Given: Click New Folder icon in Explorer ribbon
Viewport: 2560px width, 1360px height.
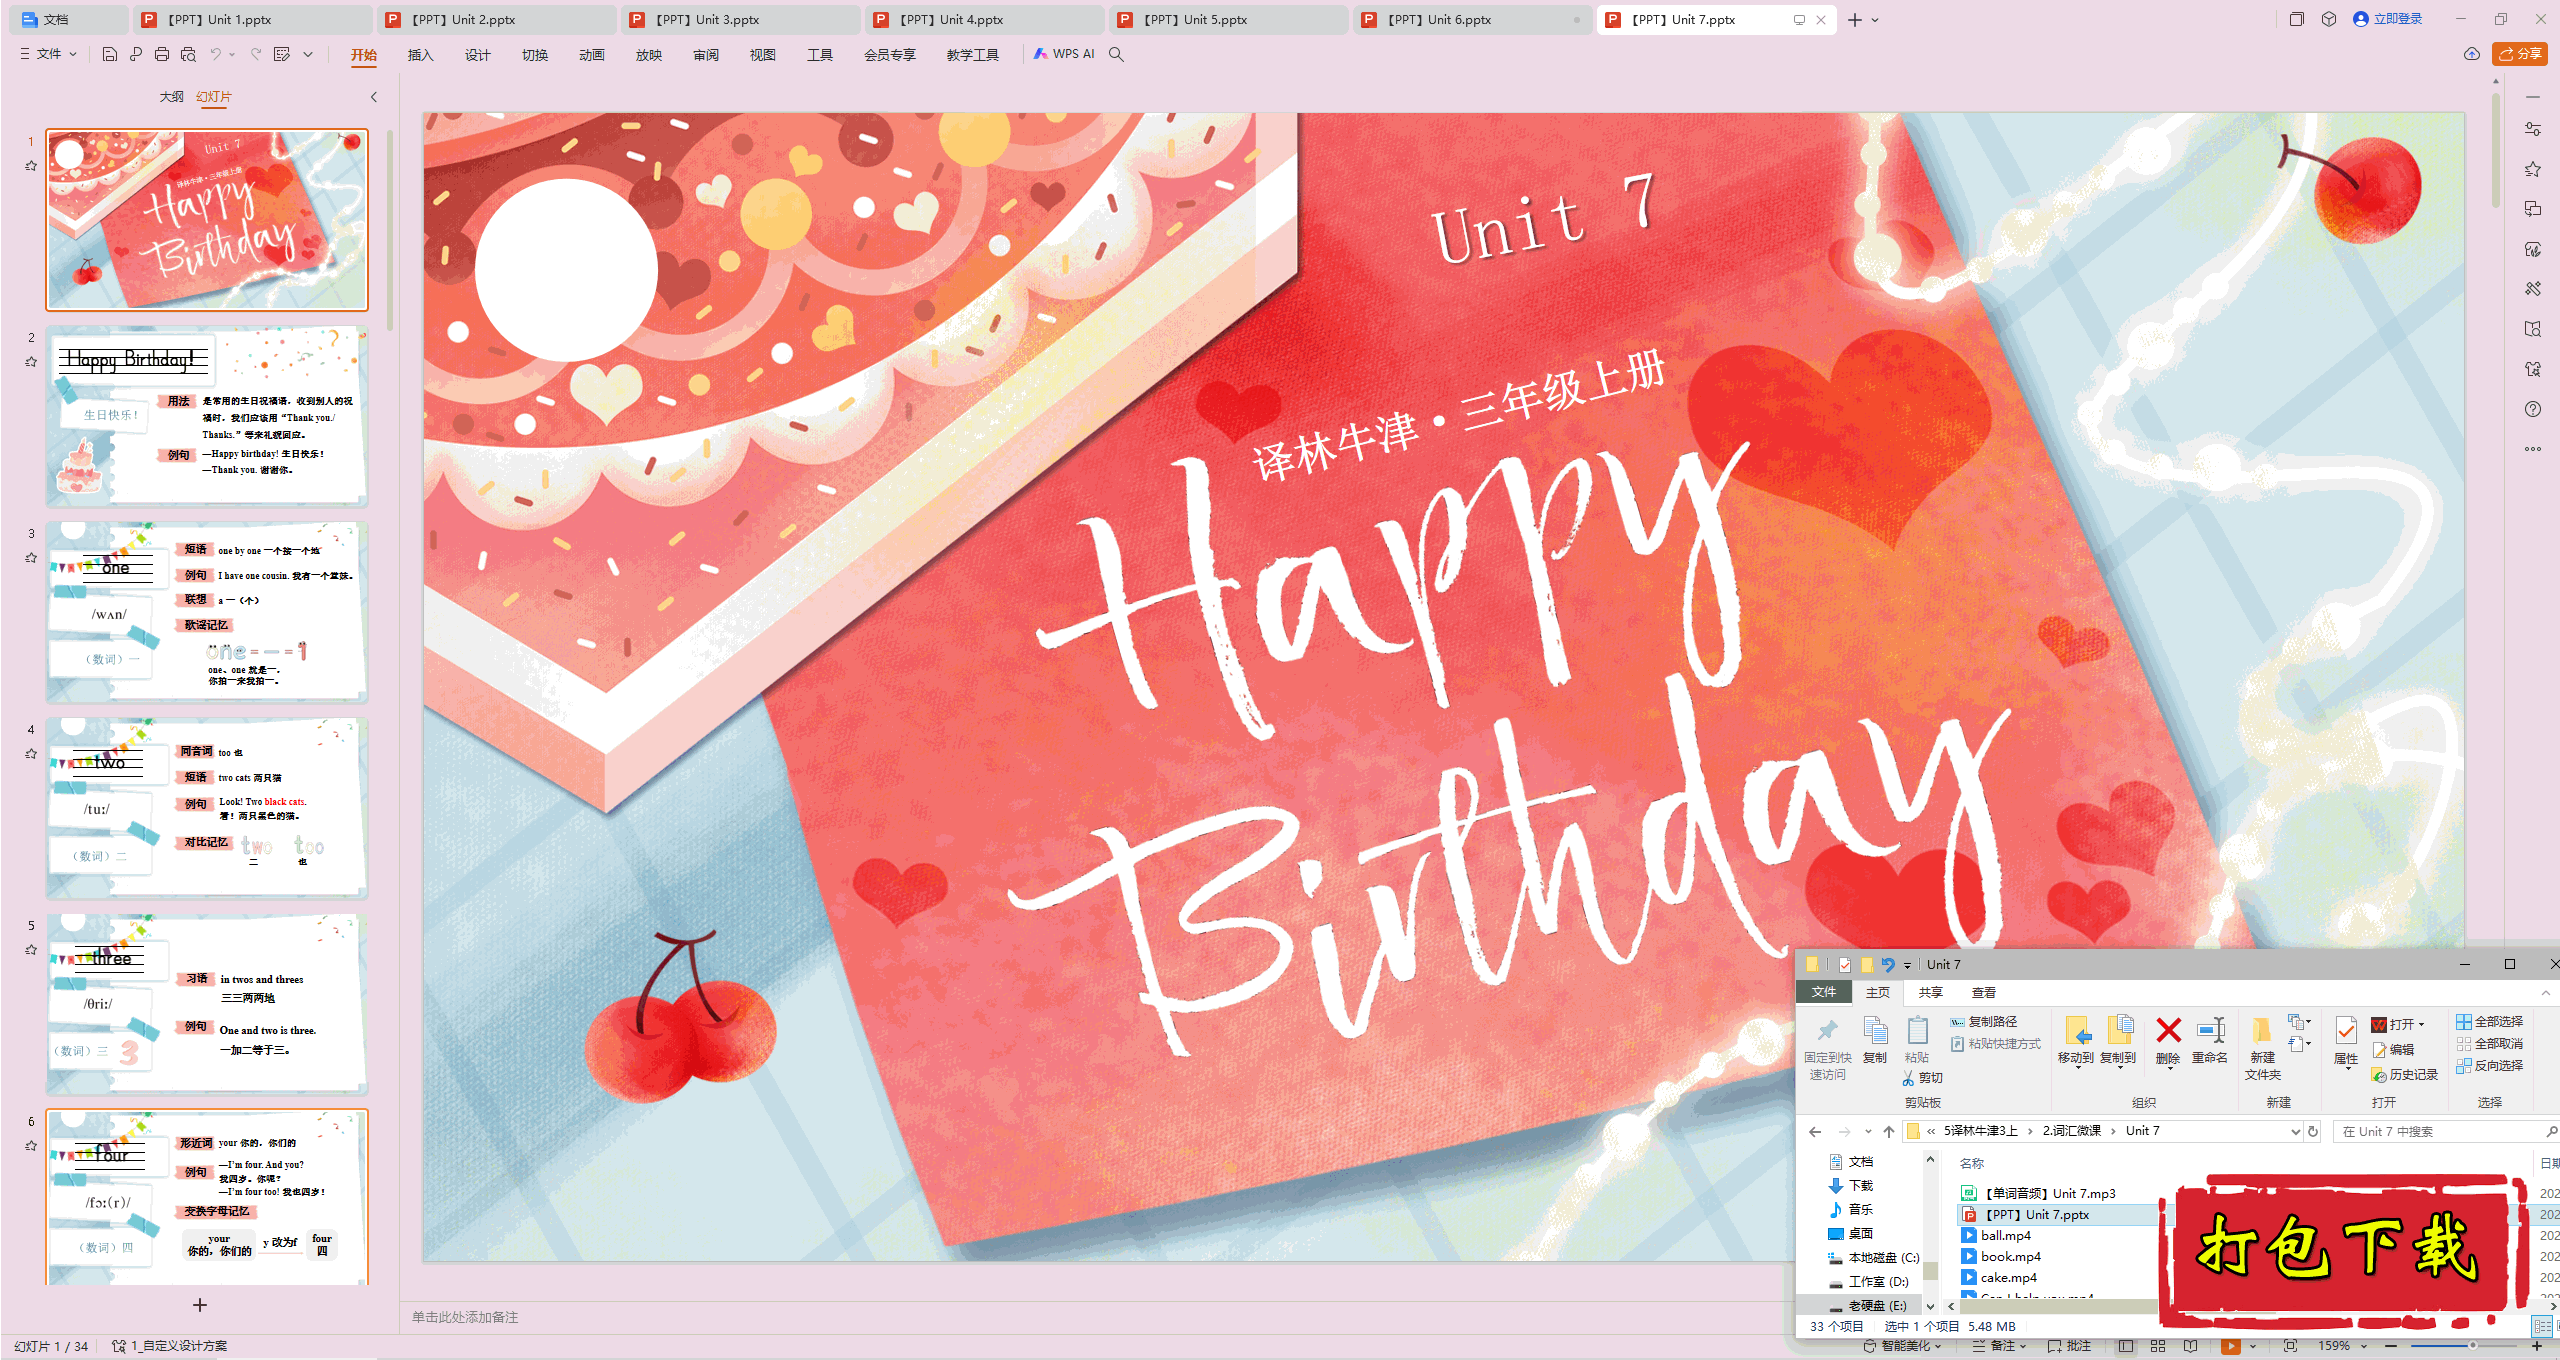Looking at the screenshot, I should tap(2262, 1048).
